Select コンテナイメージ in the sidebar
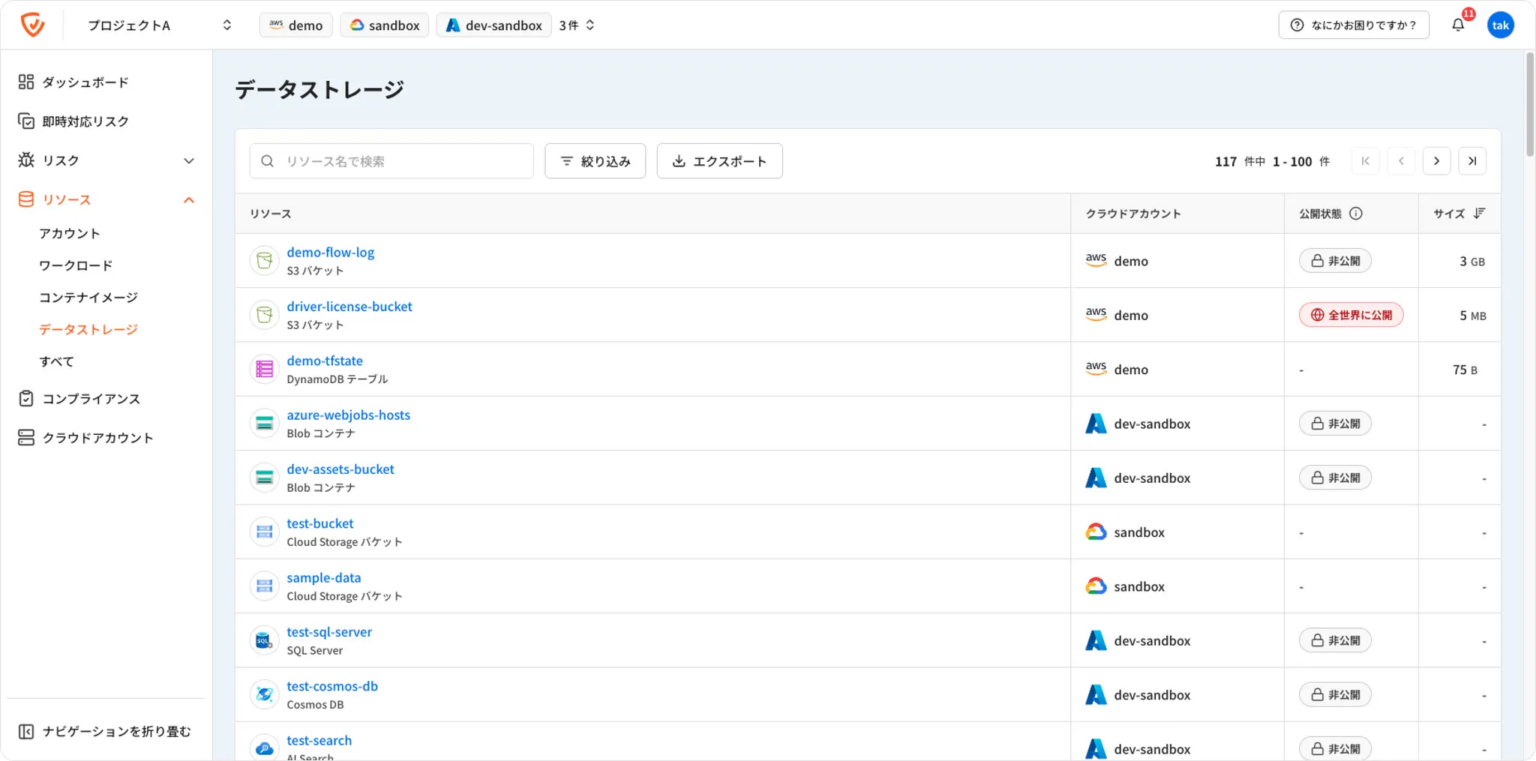Image resolution: width=1536 pixels, height=761 pixels. coord(88,297)
